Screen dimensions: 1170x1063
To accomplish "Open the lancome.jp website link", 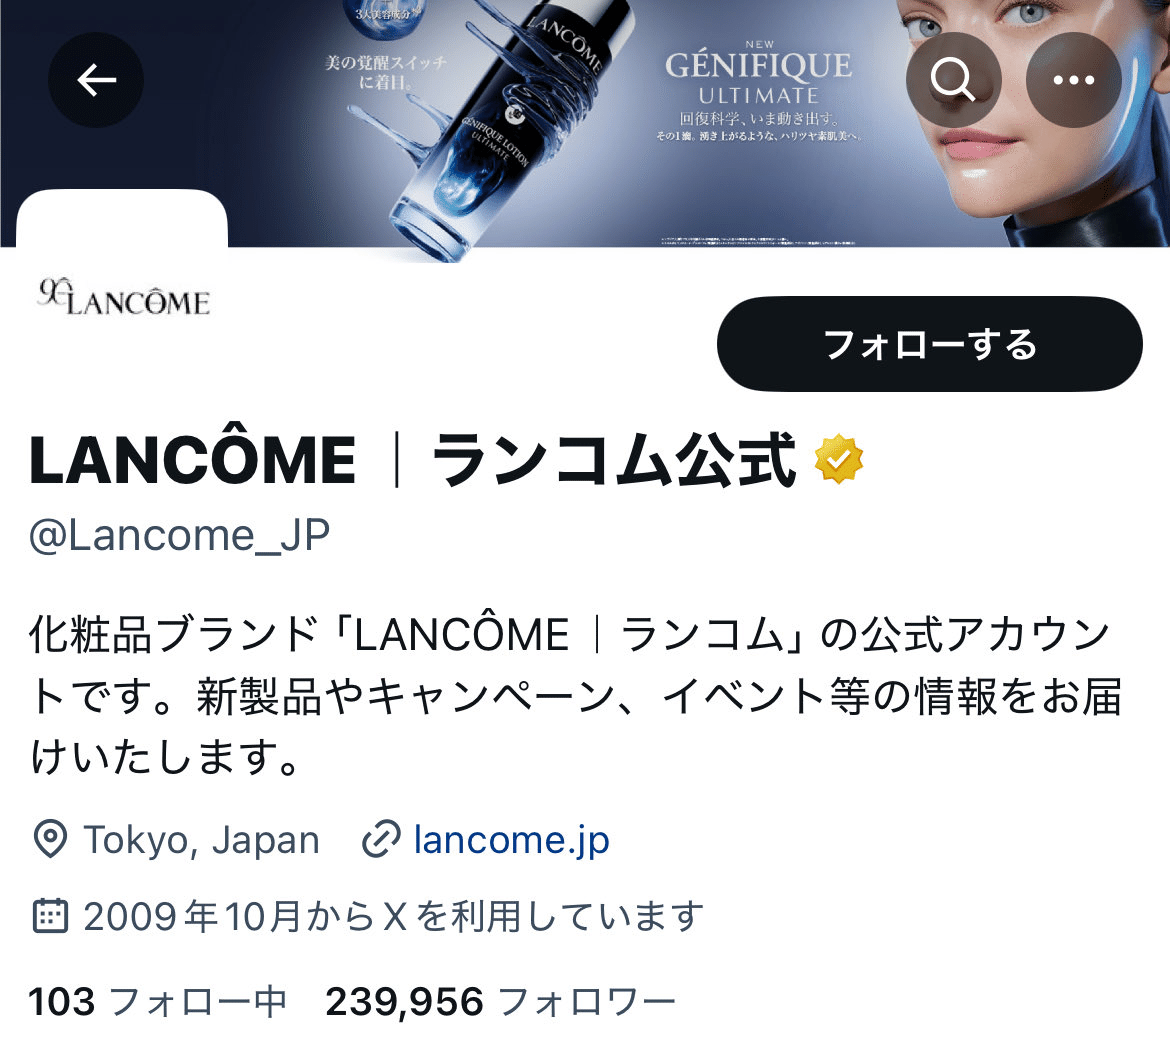I will [x=512, y=840].
